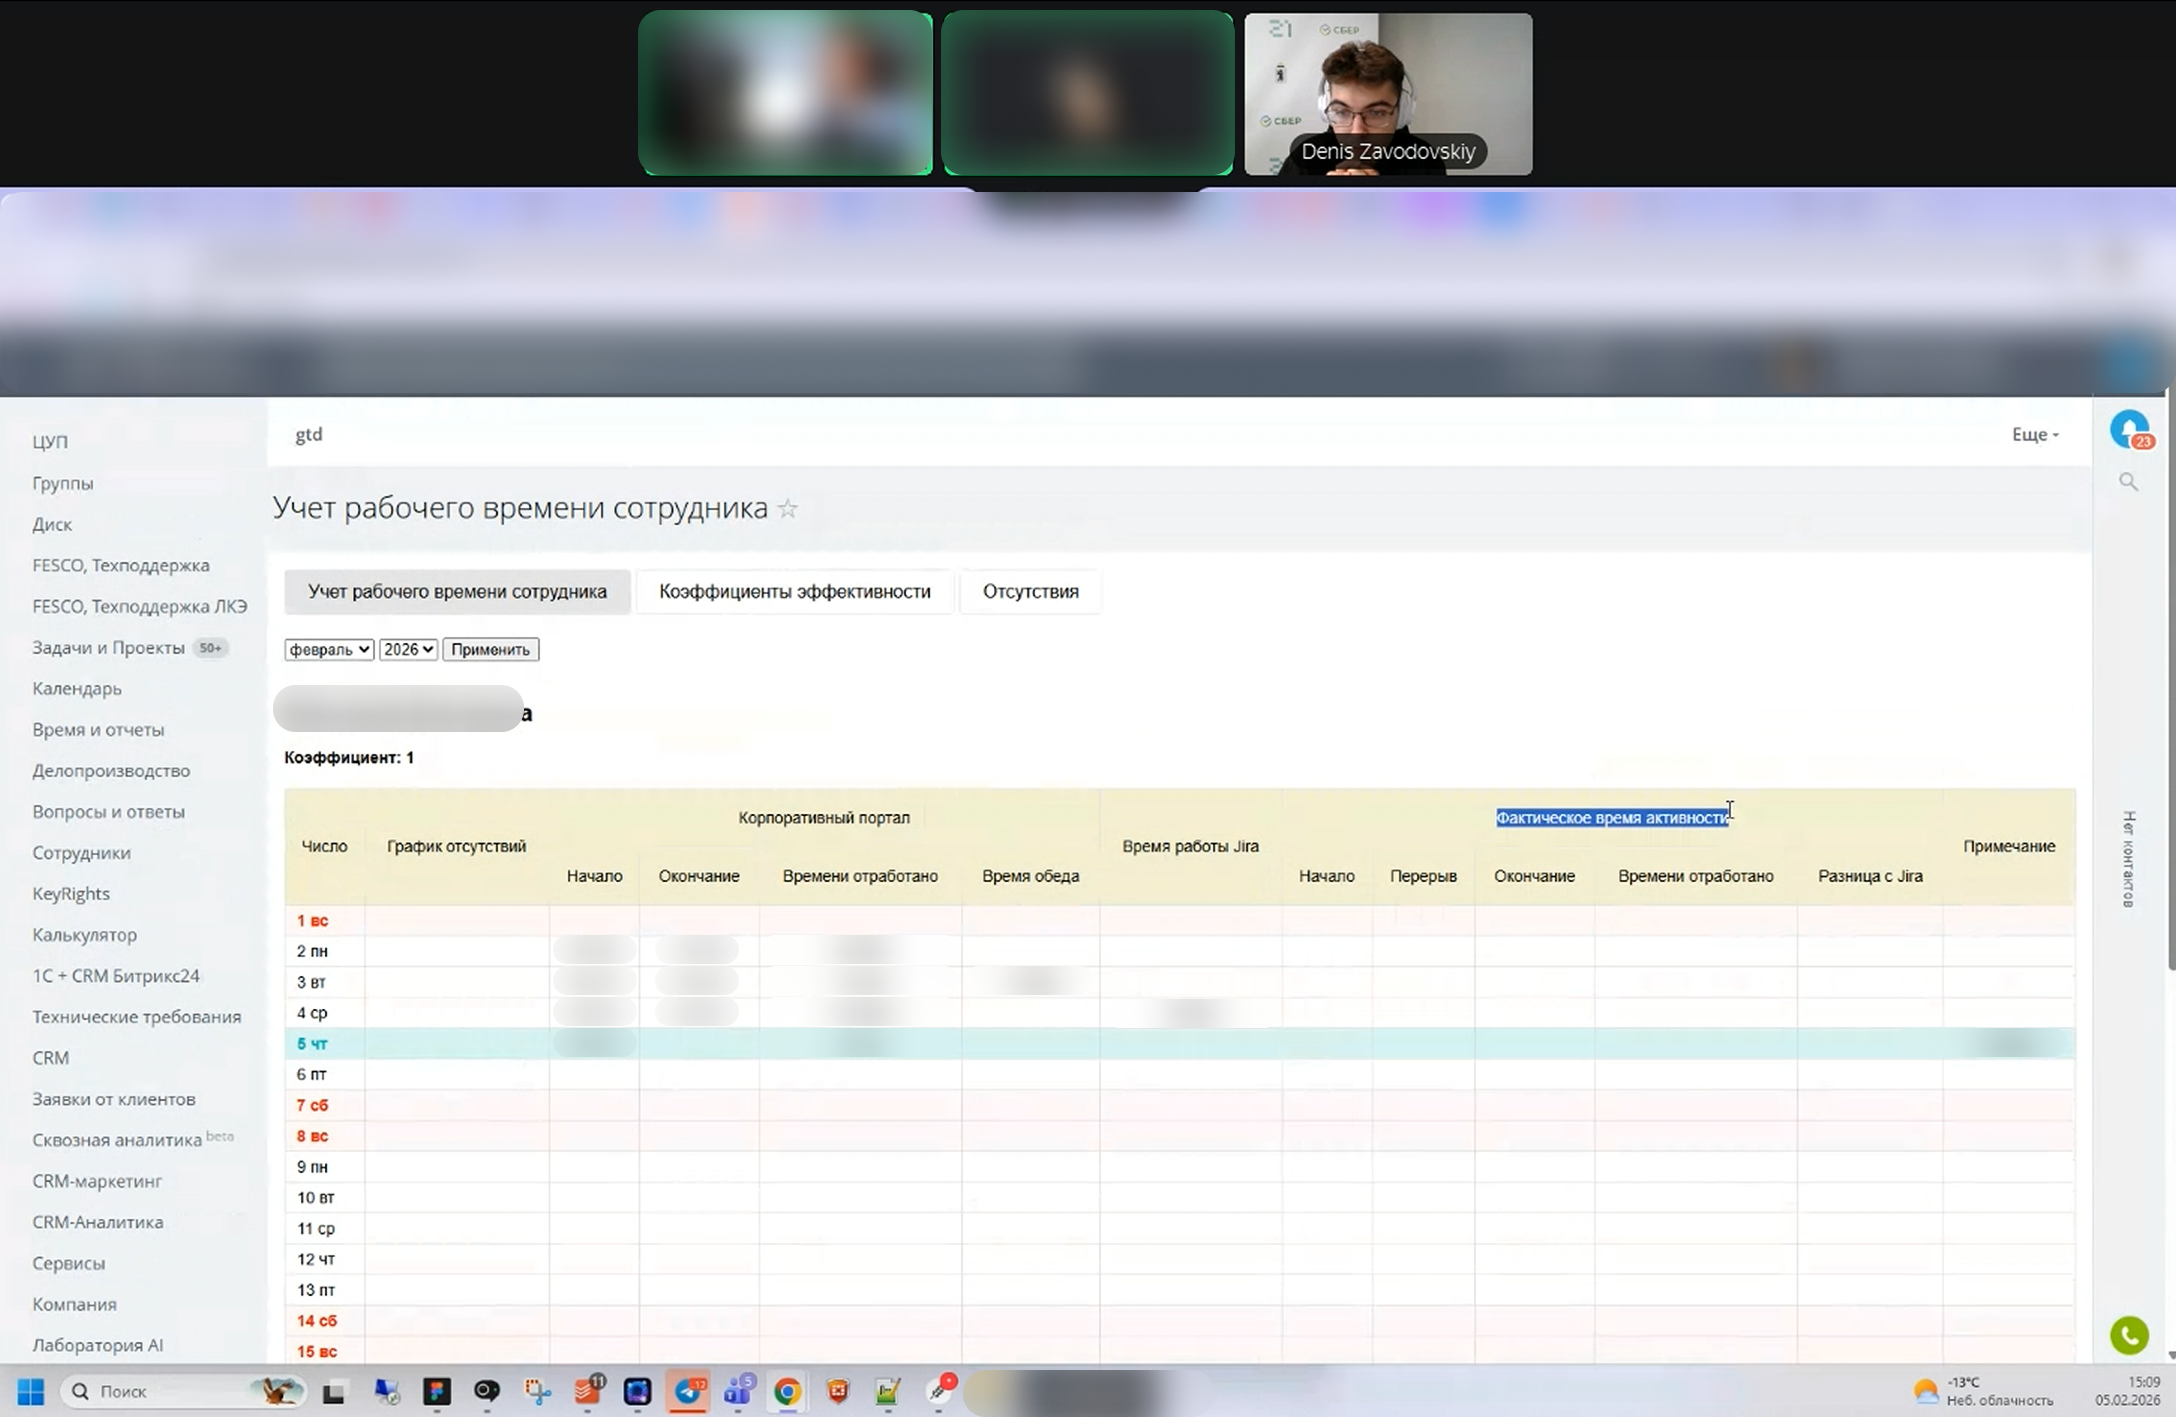This screenshot has width=2176, height=1417.
Task: Switch to Коэффициенты эффективности tab
Action: [794, 592]
